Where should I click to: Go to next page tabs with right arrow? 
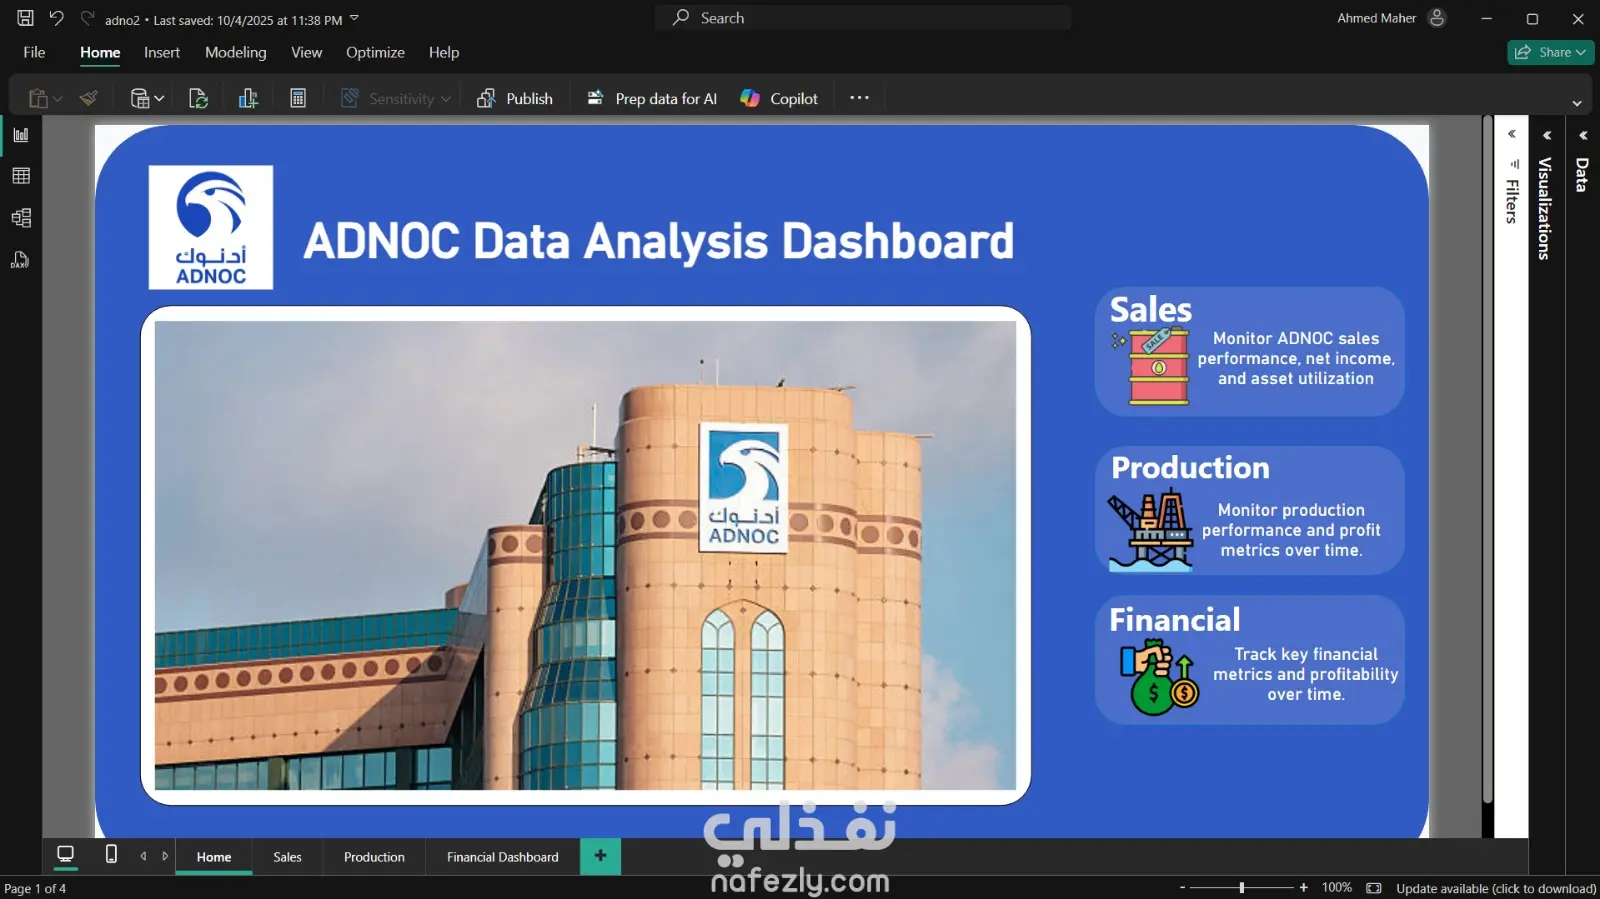click(x=165, y=856)
